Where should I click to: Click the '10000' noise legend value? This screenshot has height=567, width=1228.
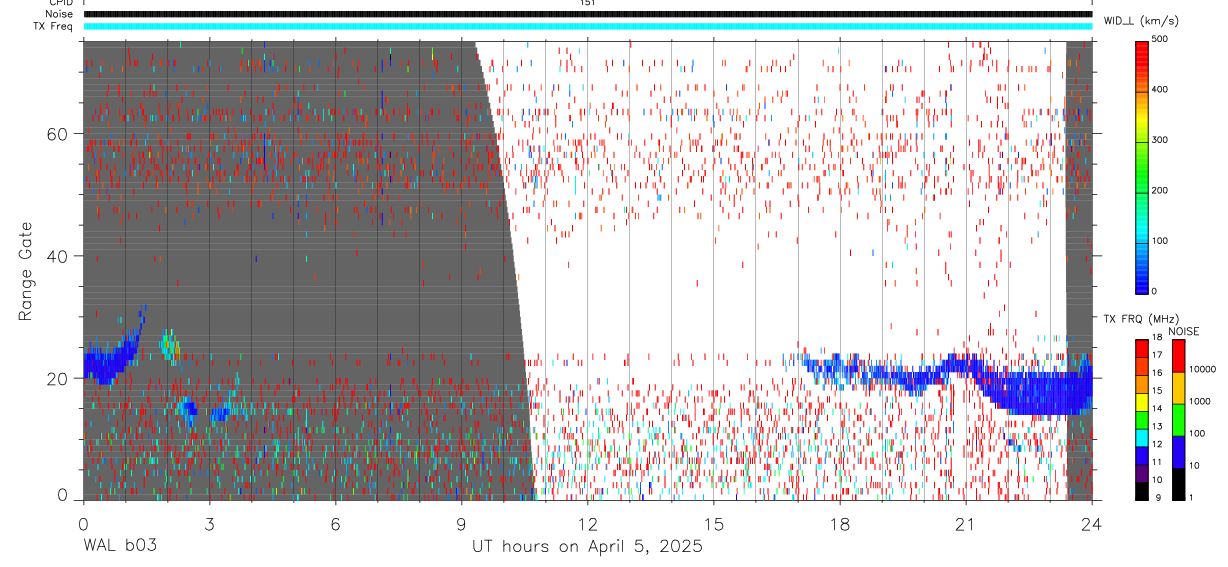pos(1203,369)
